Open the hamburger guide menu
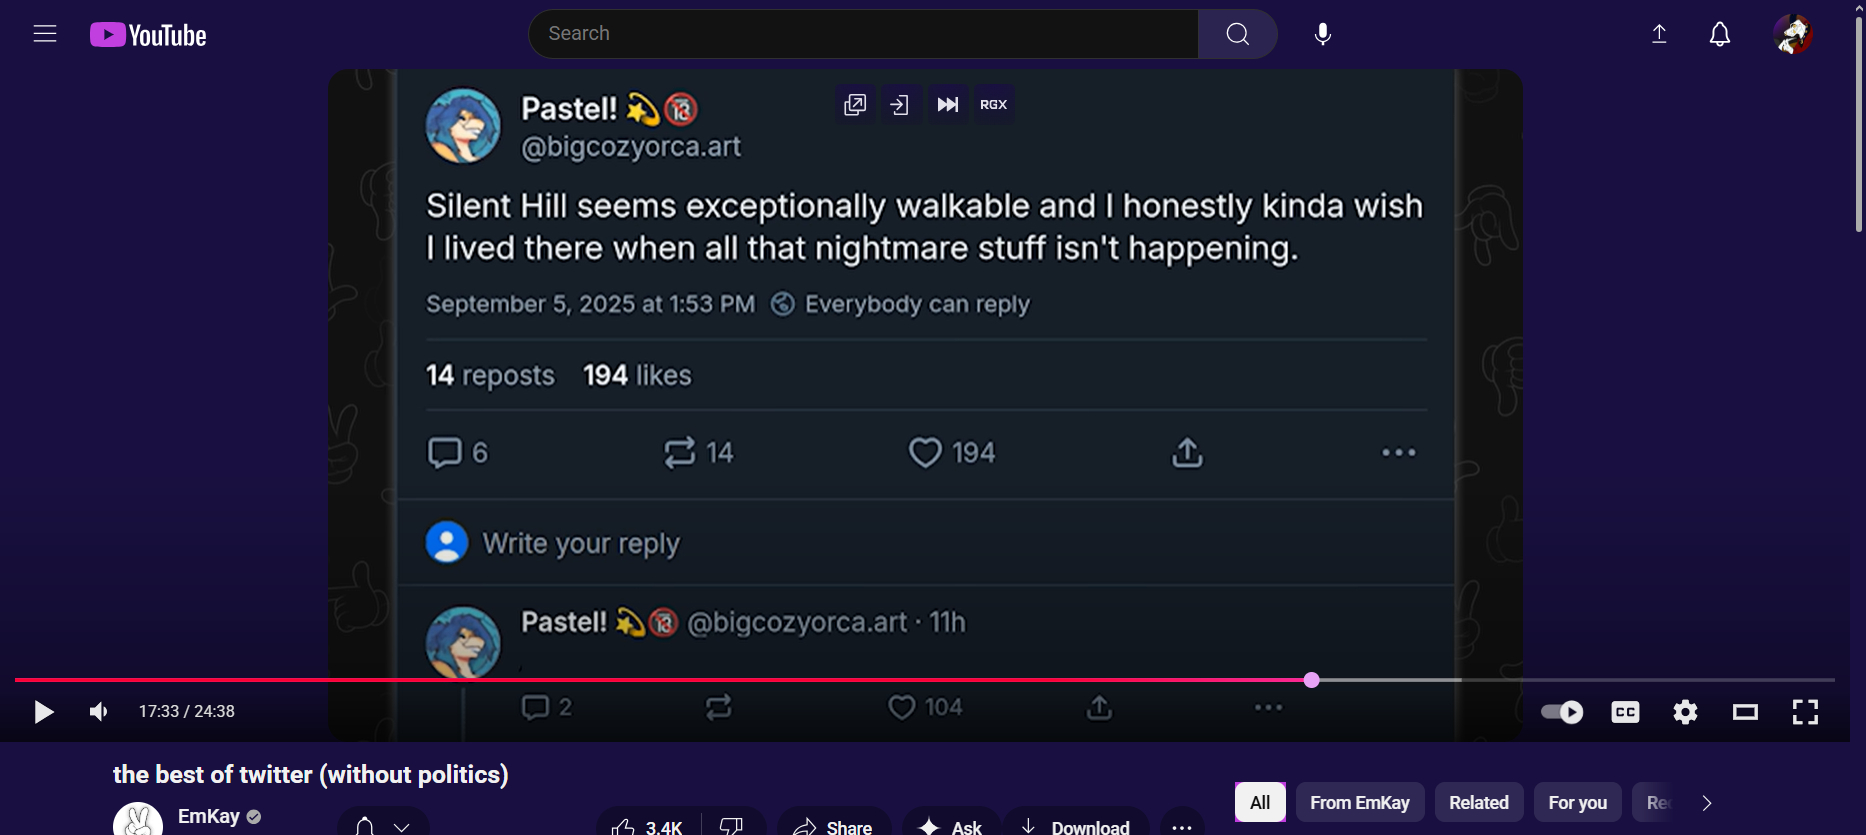 (45, 34)
